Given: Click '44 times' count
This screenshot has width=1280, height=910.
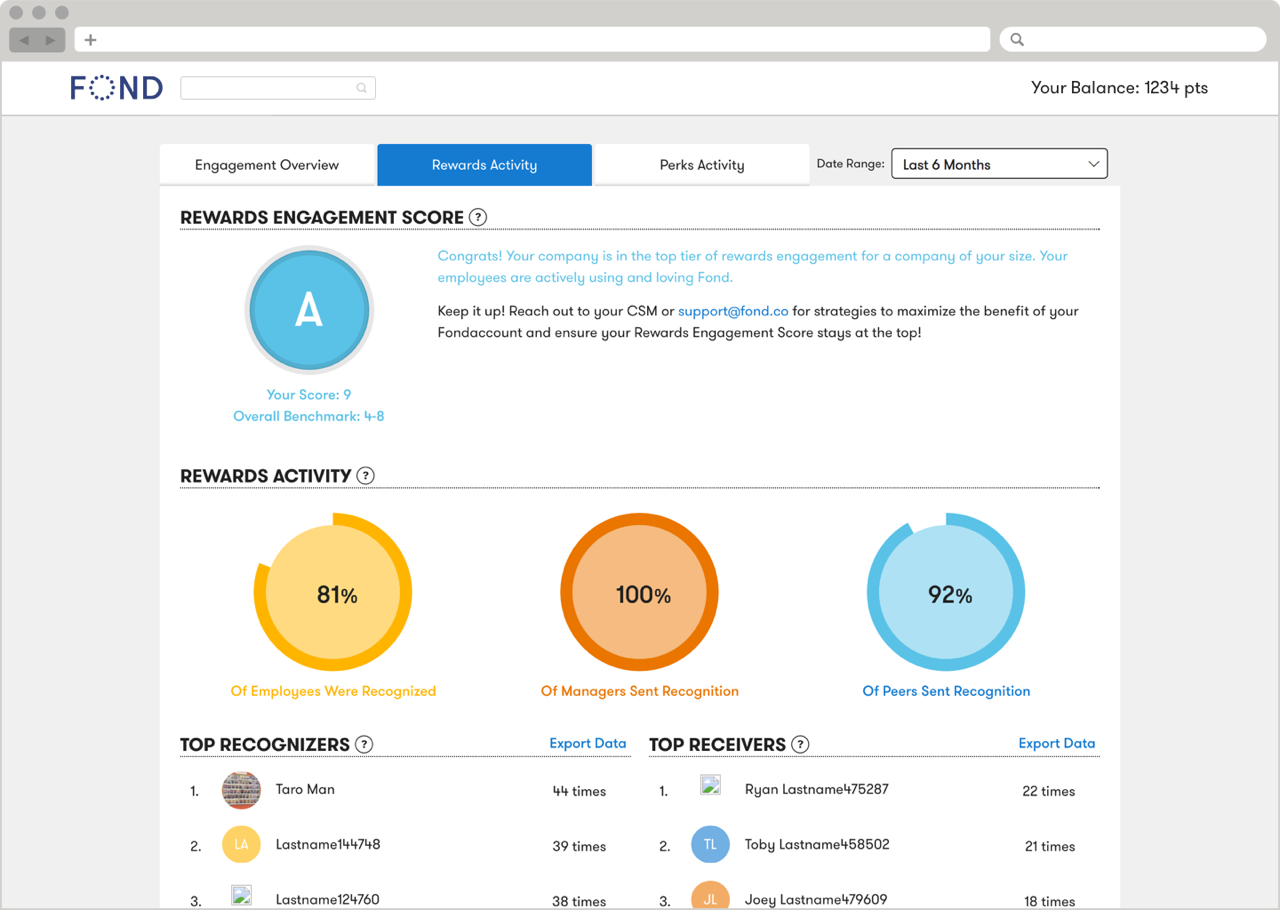Looking at the screenshot, I should (x=580, y=791).
